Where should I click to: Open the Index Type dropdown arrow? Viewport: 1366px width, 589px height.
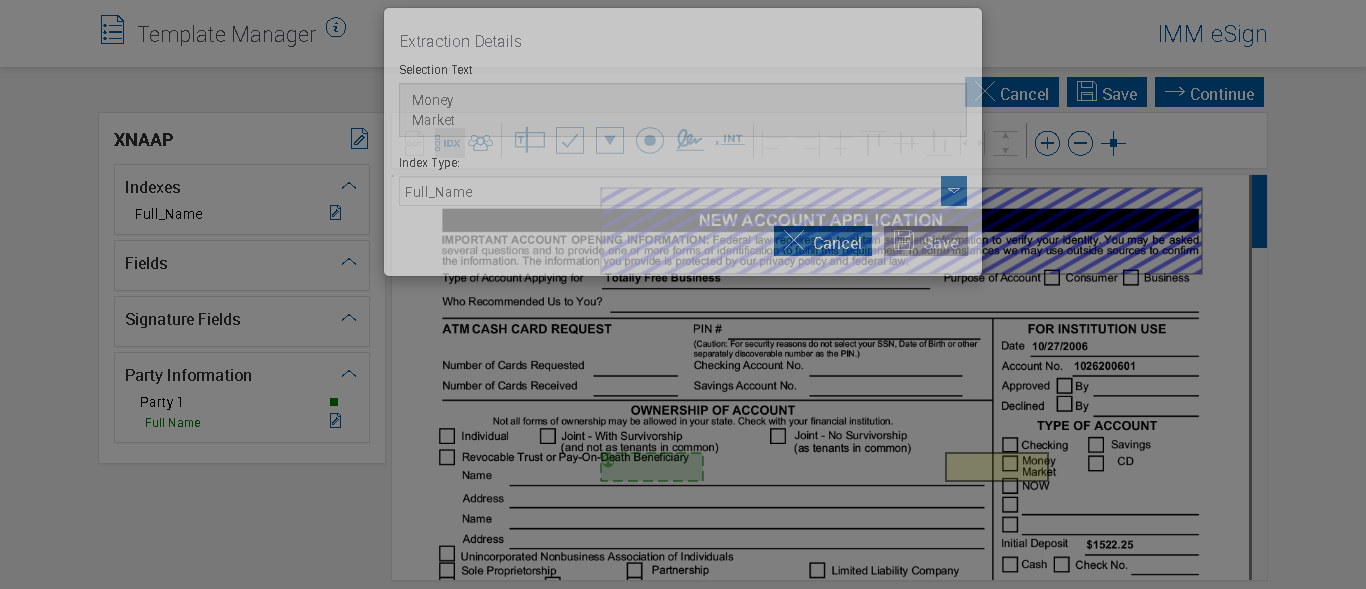click(x=954, y=191)
